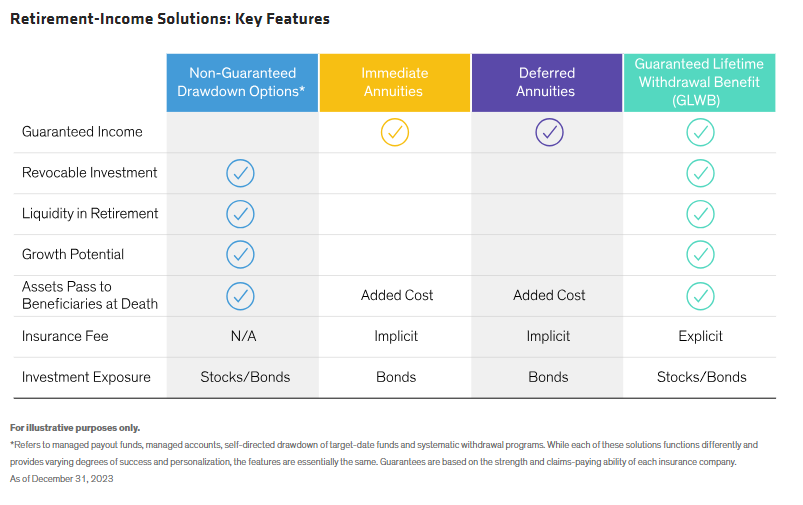Viewport: 803px width, 505px height.
Task: Click the green Guaranteed Income checkmark for GLWB
Action: coord(700,132)
